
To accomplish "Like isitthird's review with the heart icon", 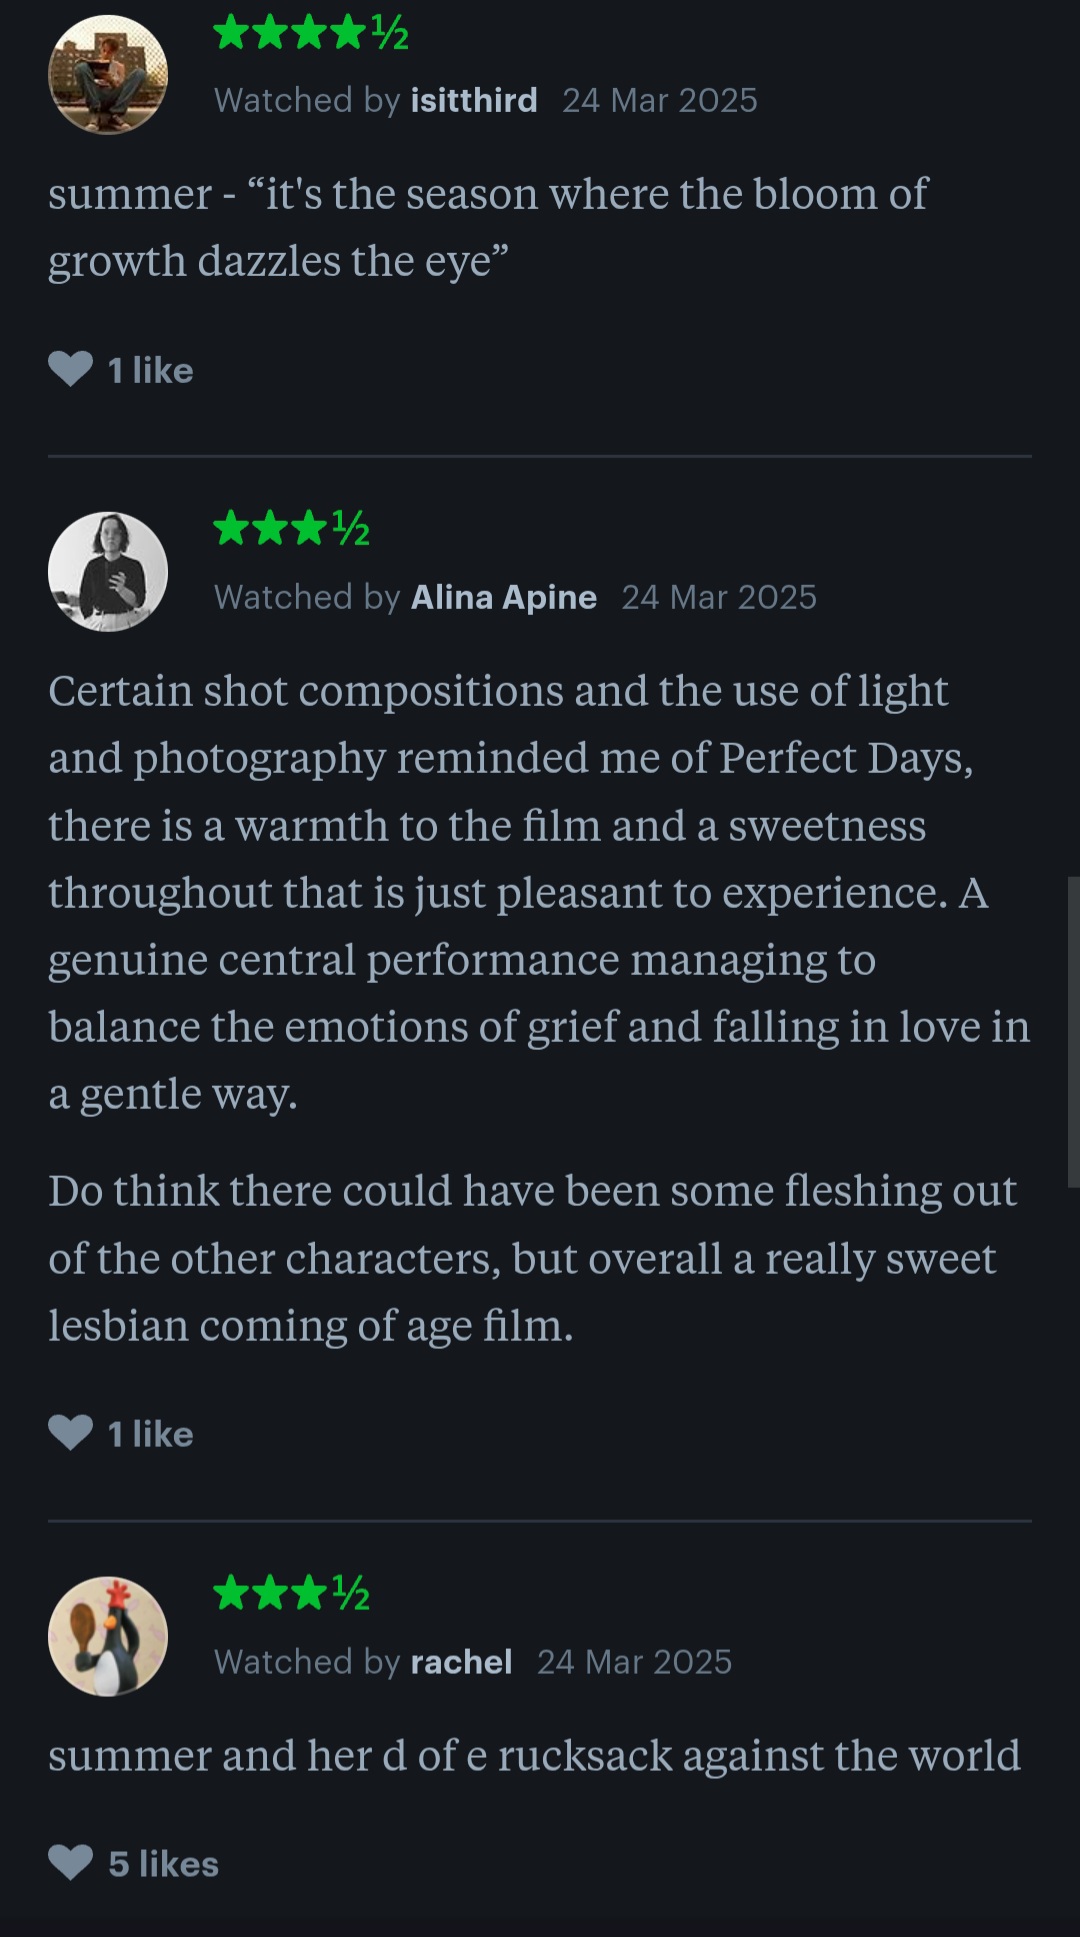I will coord(70,369).
